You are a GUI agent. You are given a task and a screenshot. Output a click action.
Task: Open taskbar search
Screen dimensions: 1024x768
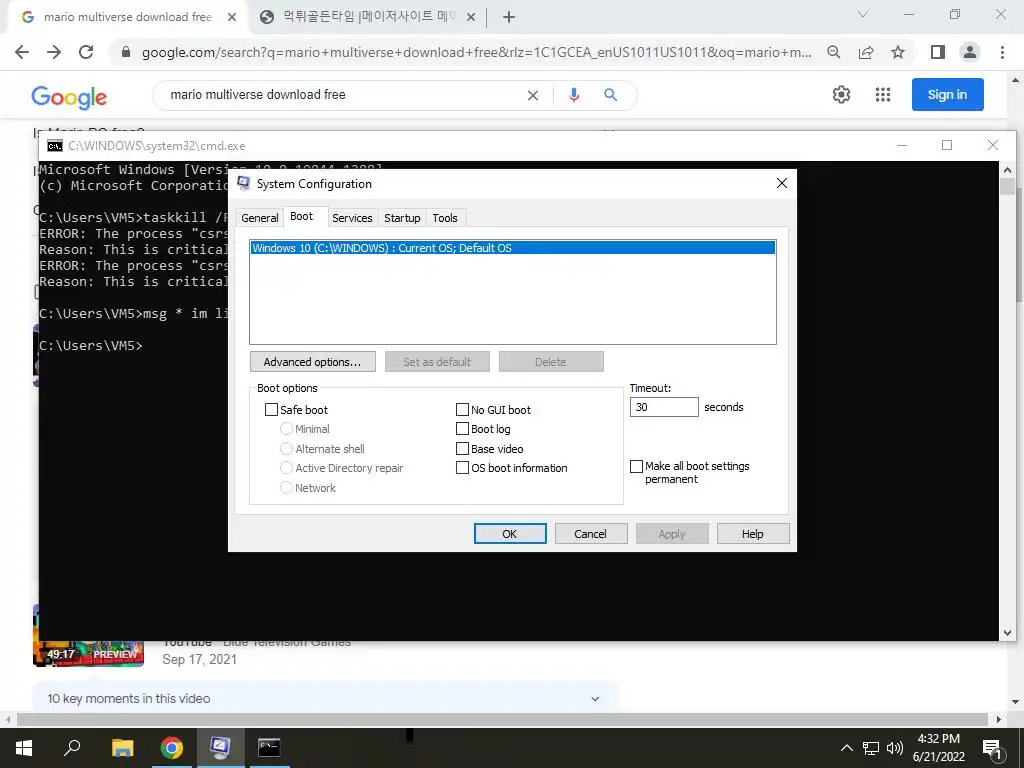[x=72, y=748]
